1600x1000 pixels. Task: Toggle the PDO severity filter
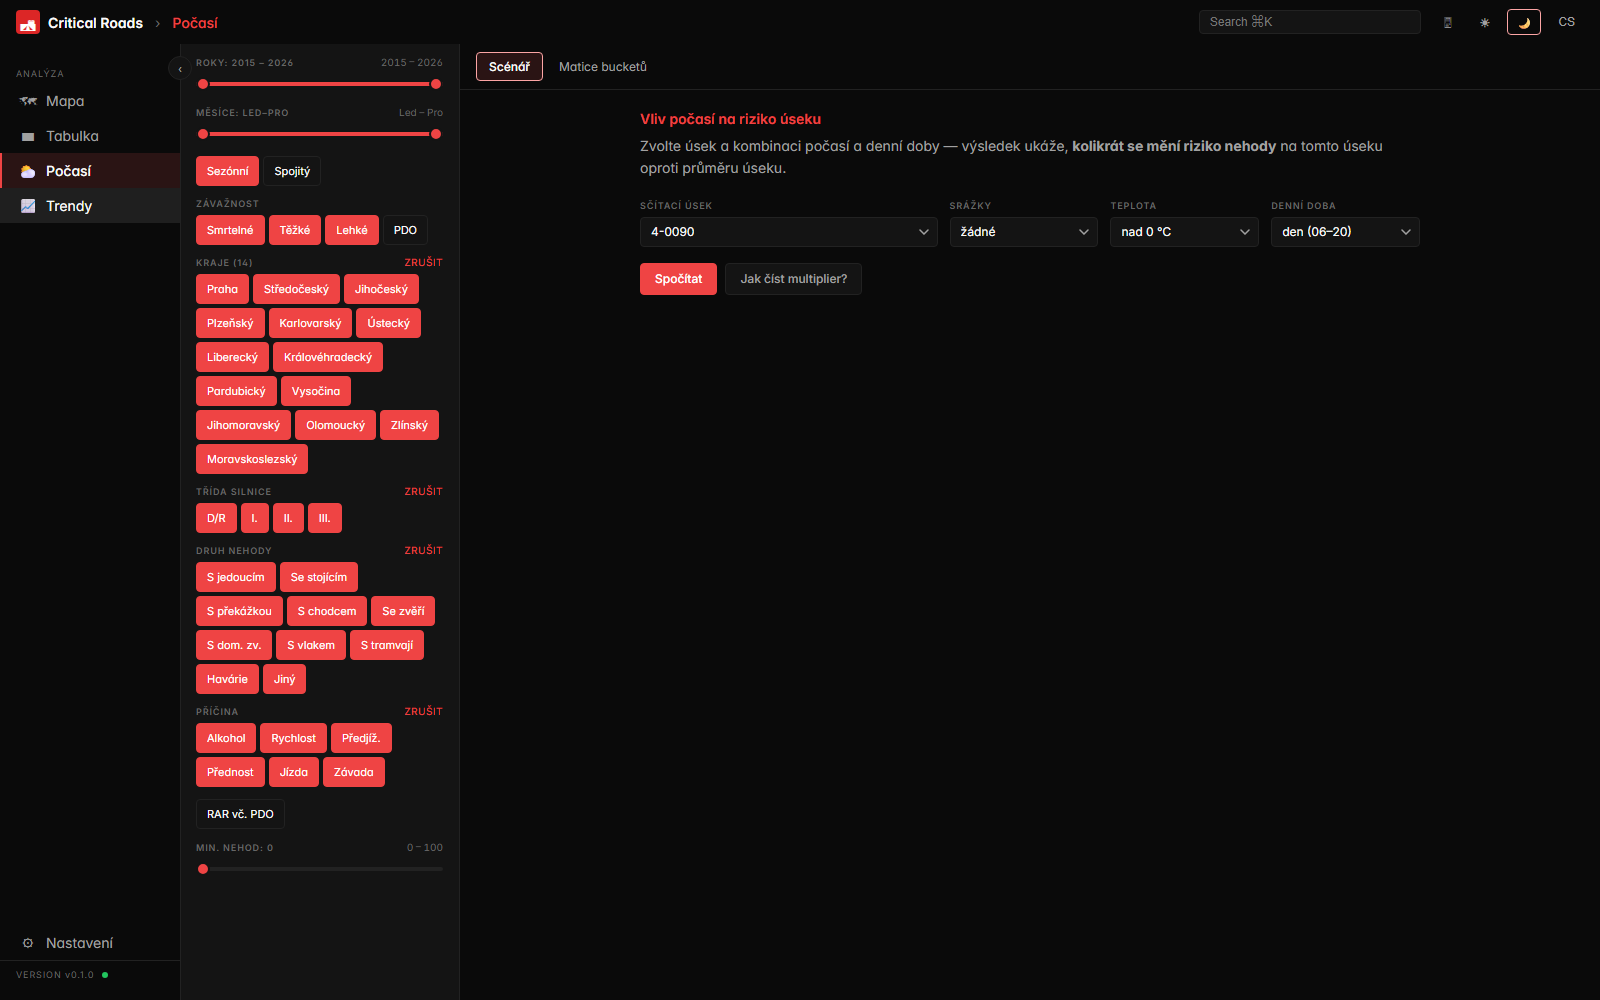[405, 230]
